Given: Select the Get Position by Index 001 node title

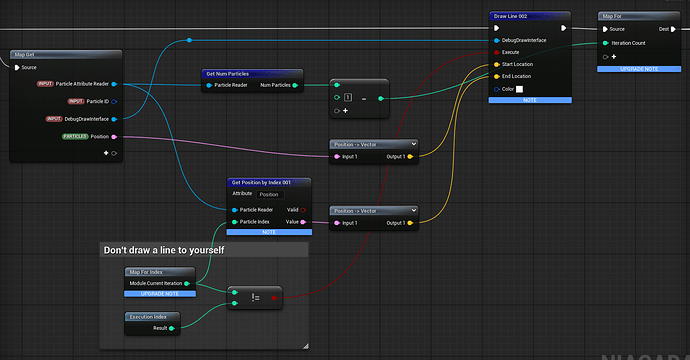Looking at the screenshot, I should pos(261,182).
